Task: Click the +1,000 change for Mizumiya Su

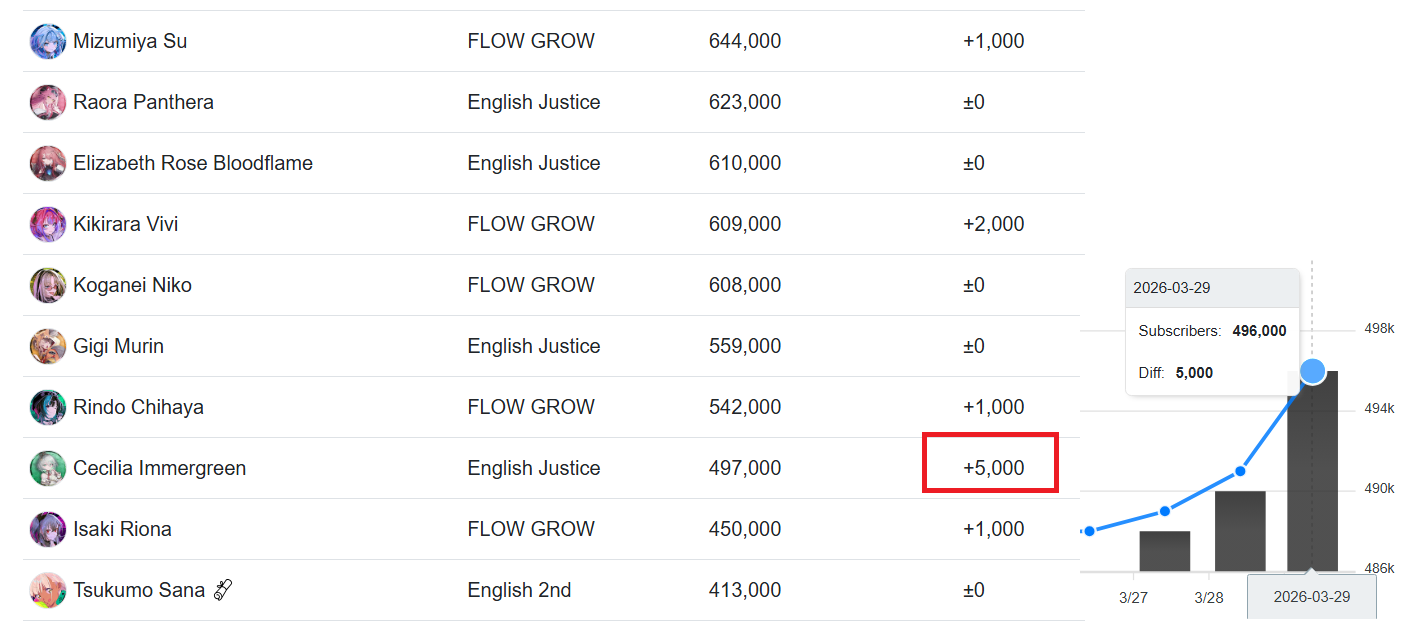Action: [993, 42]
